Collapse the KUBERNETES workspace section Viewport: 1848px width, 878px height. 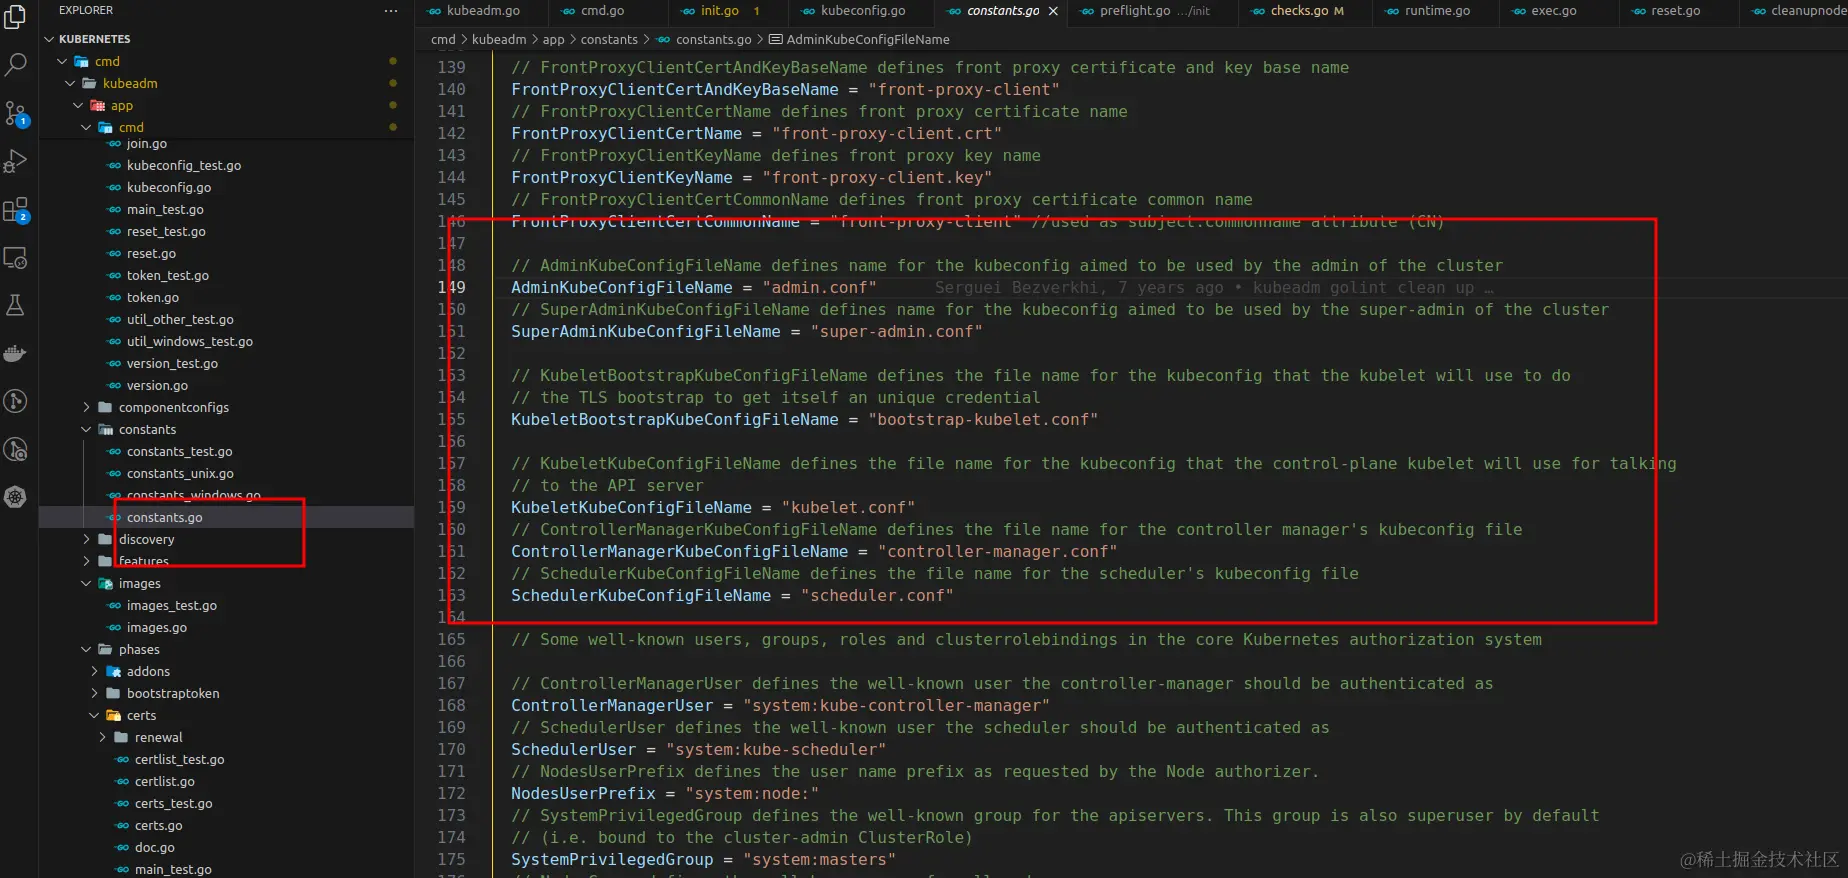[94, 39]
